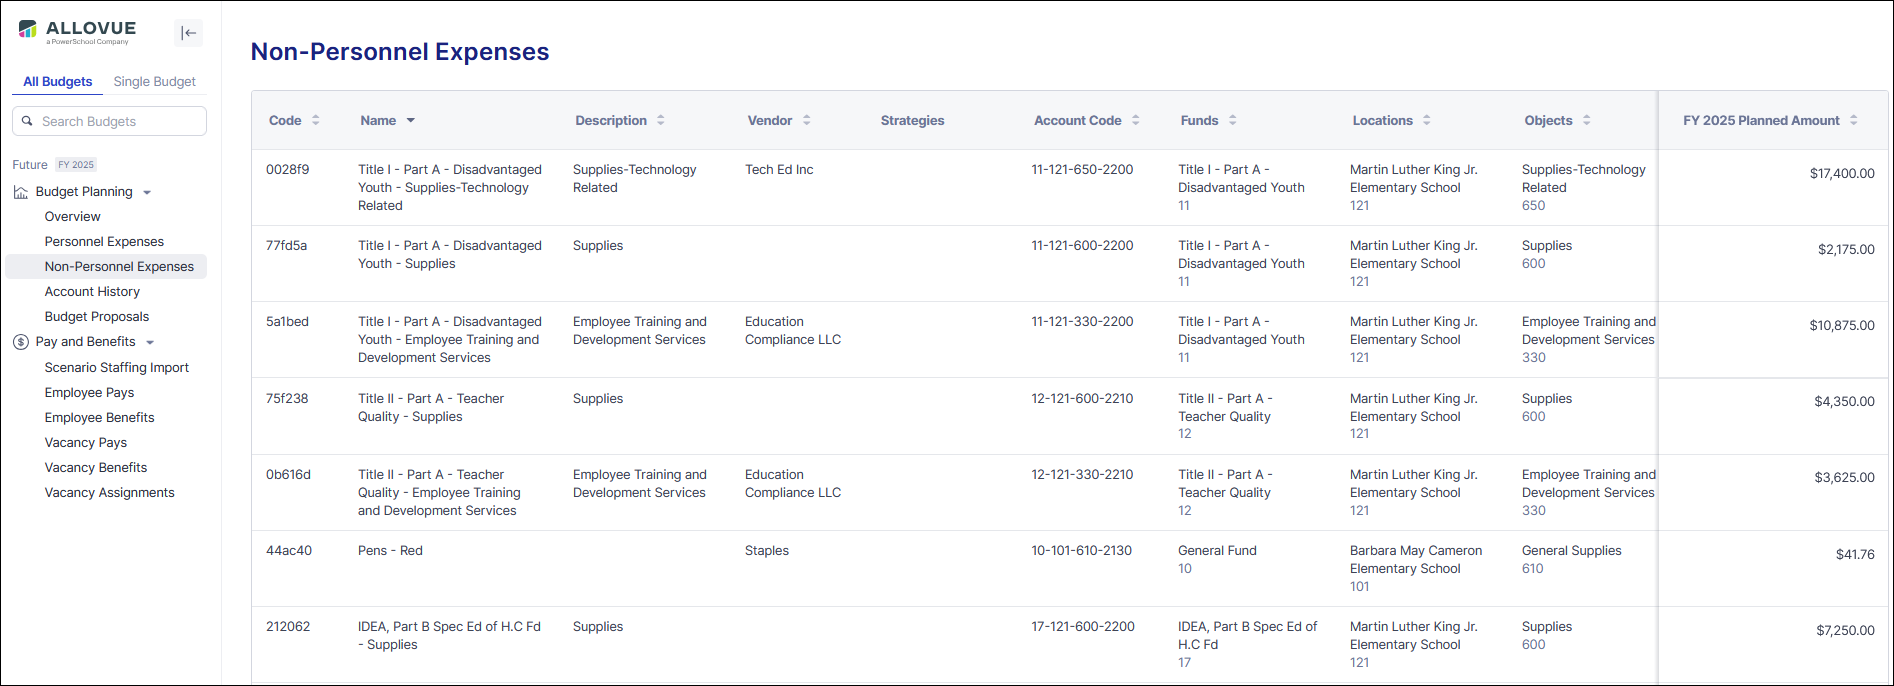Click the Code column sort icon
The width and height of the screenshot is (1894, 686).
316,120
